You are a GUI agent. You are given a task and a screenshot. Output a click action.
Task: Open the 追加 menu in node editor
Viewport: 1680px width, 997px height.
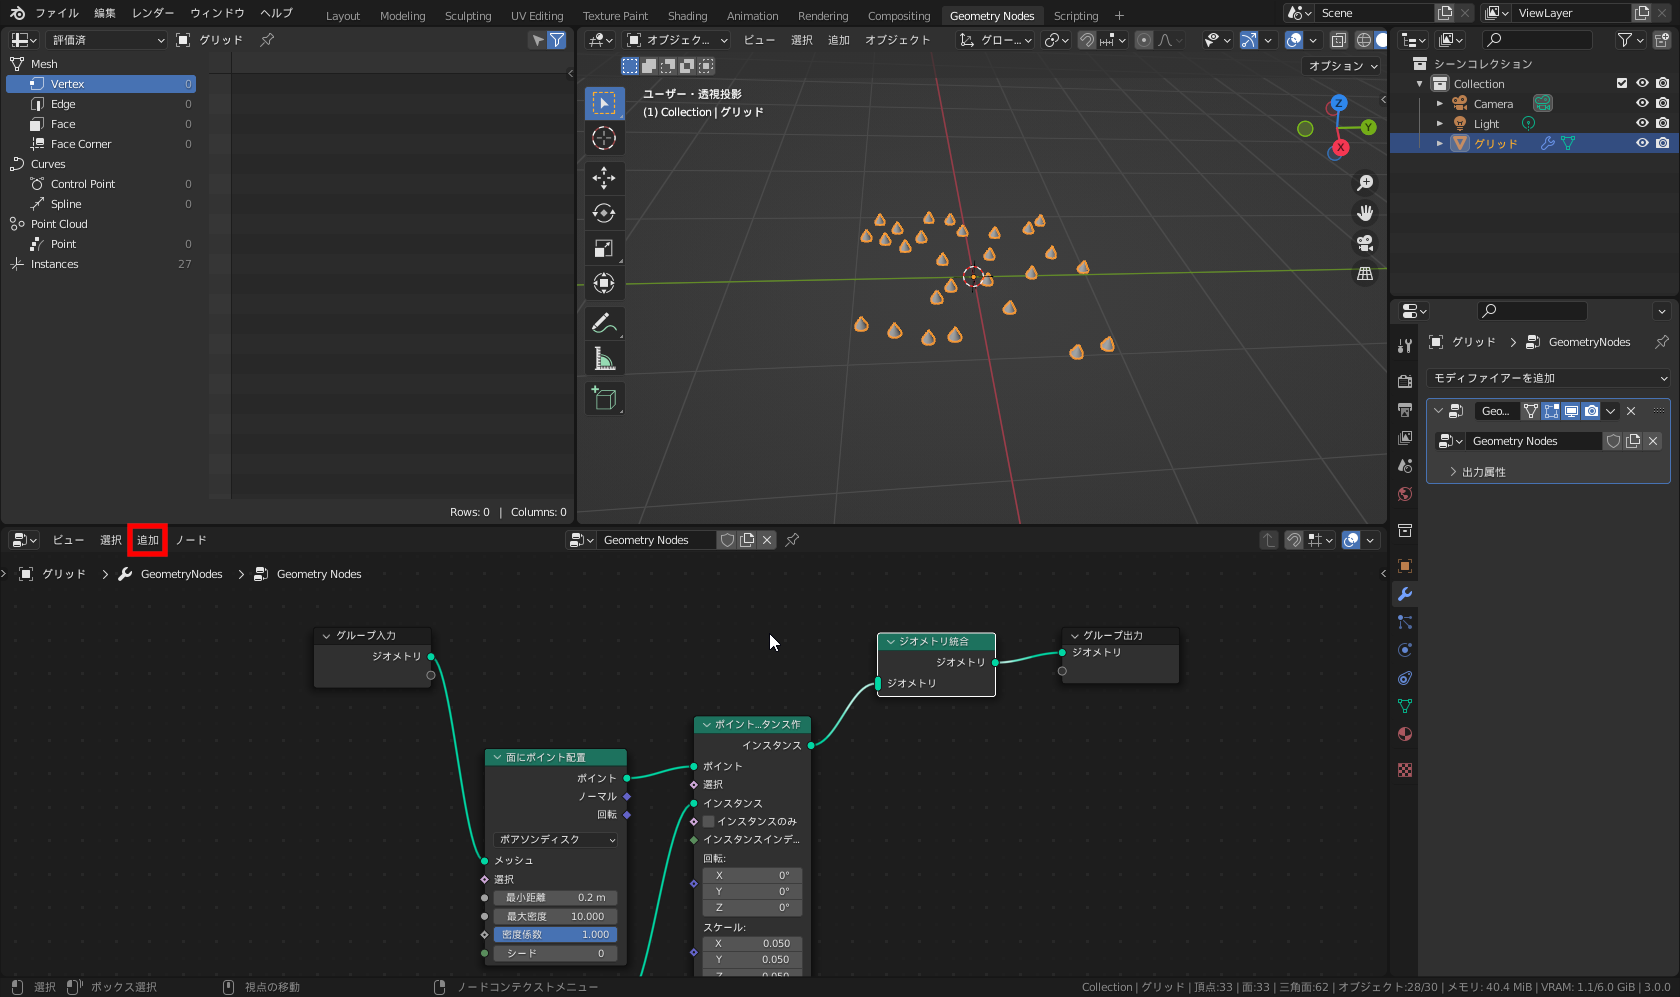147,540
